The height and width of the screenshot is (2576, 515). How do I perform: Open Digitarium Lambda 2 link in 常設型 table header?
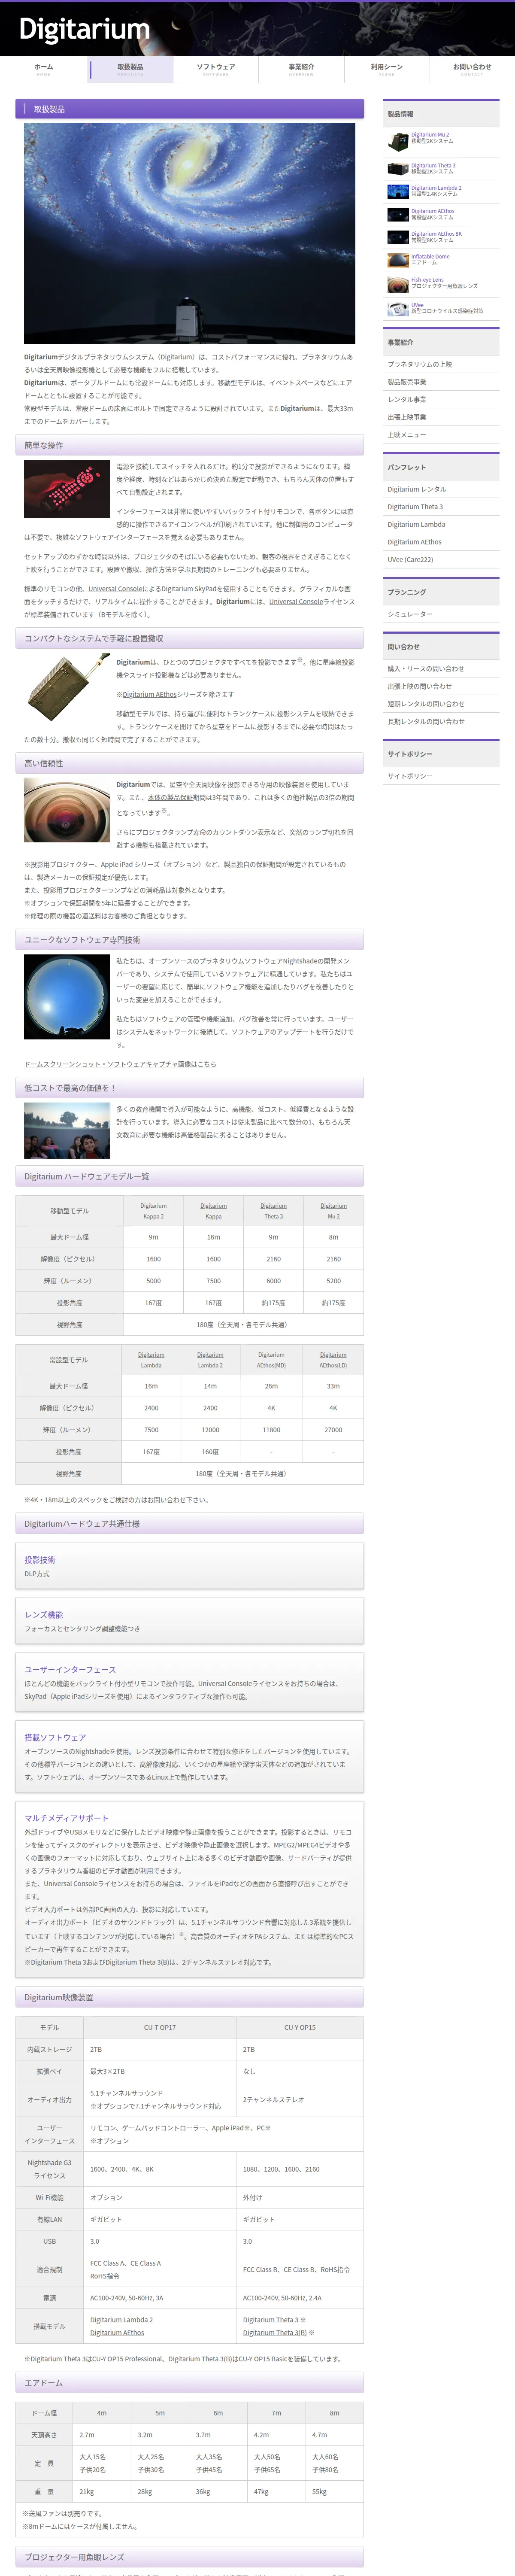pyautogui.click(x=210, y=1360)
